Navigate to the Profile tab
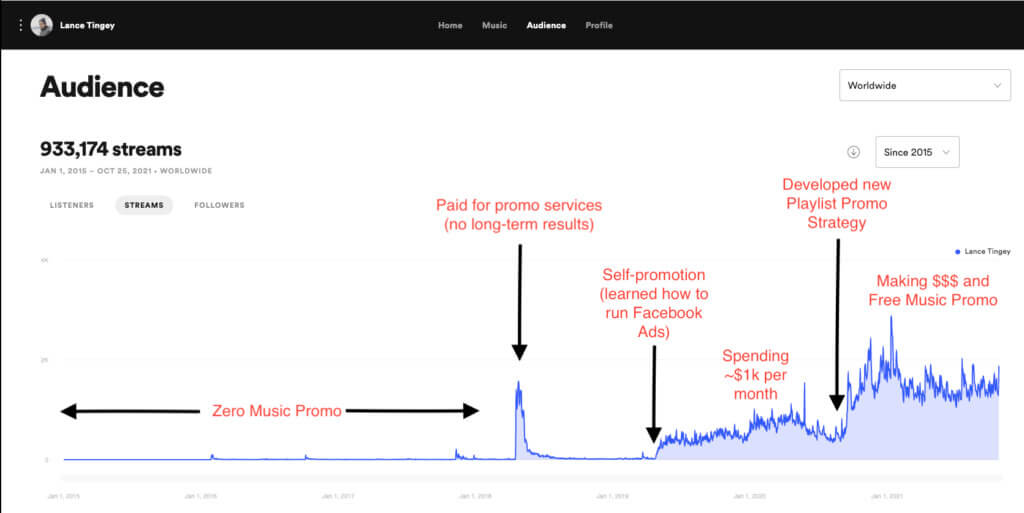1024x513 pixels. tap(599, 25)
